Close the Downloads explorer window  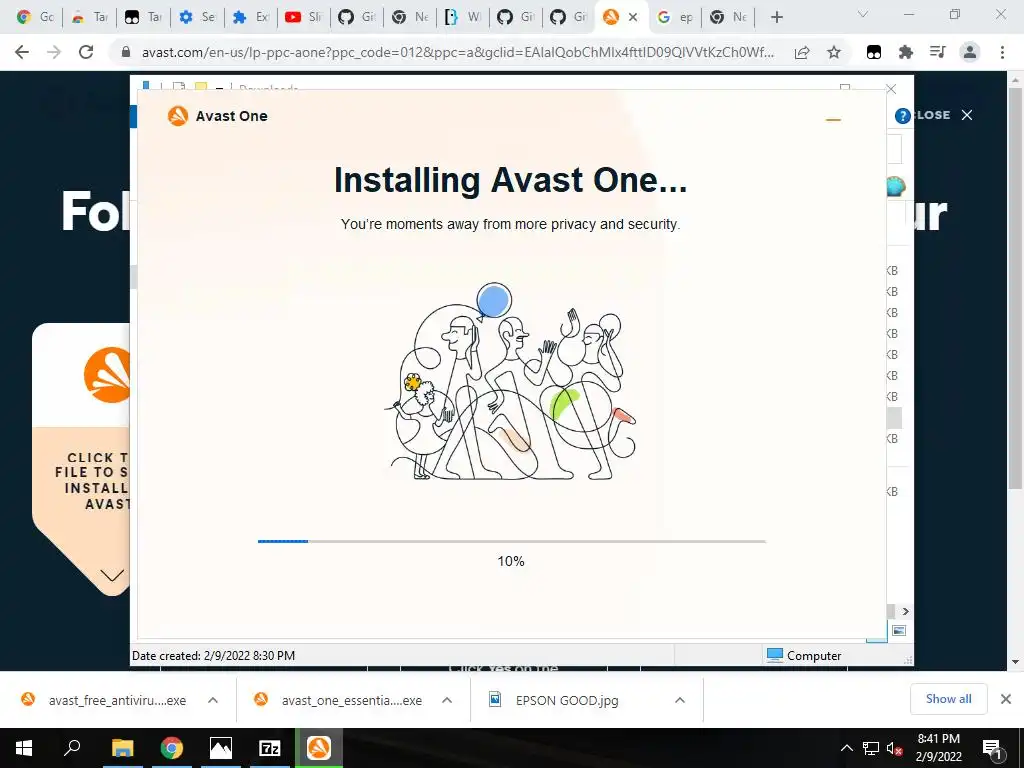click(x=891, y=89)
